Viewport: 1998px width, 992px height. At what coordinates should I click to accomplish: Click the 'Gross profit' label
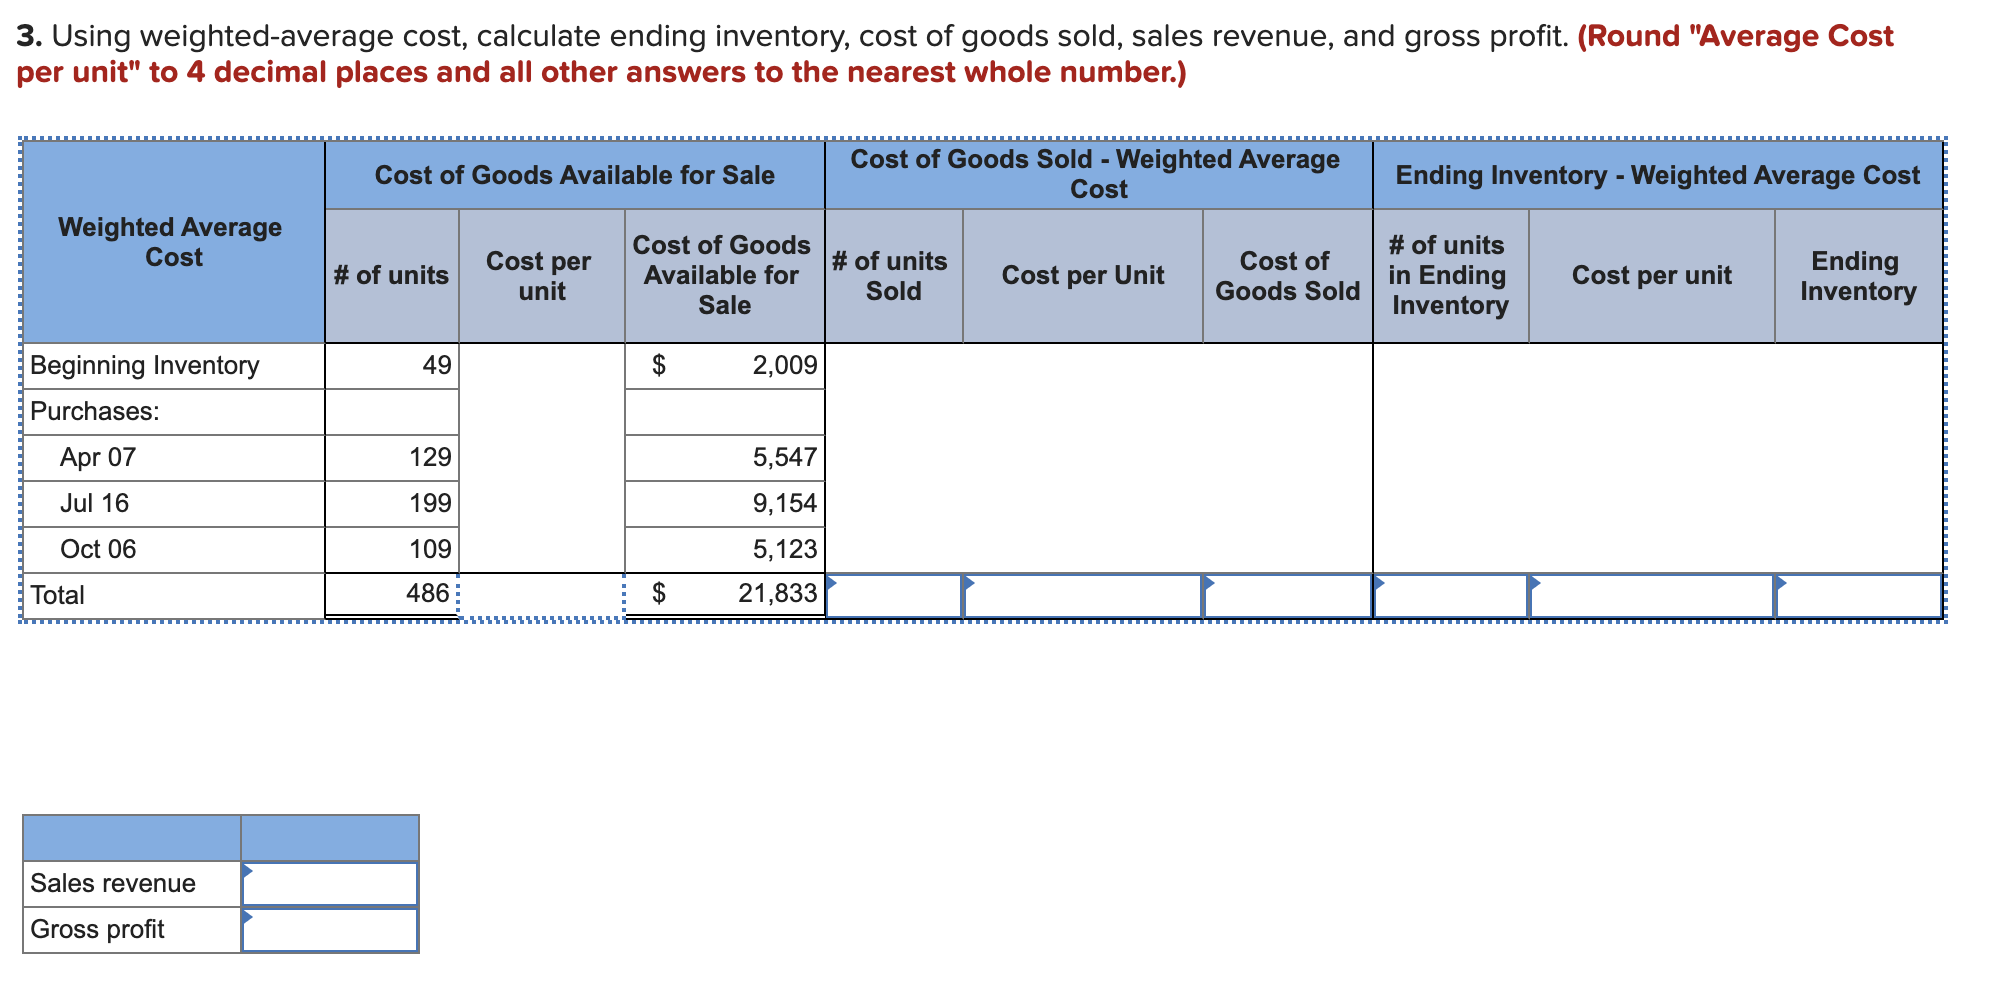pos(97,930)
